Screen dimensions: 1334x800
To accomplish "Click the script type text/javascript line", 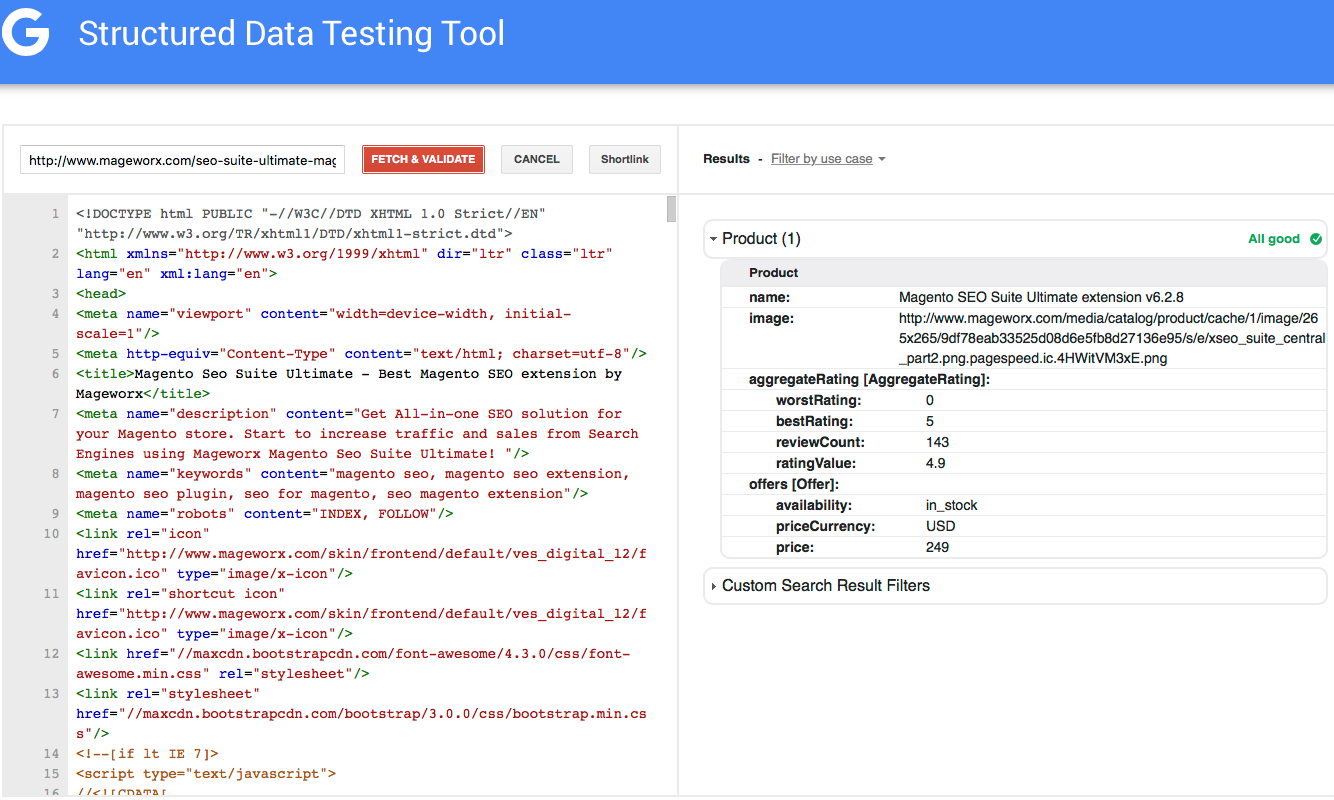I will (206, 774).
